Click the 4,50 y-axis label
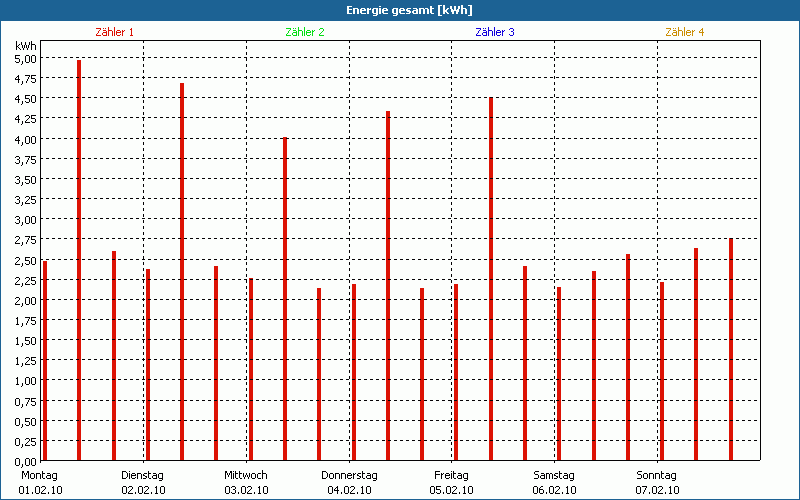 pos(24,99)
